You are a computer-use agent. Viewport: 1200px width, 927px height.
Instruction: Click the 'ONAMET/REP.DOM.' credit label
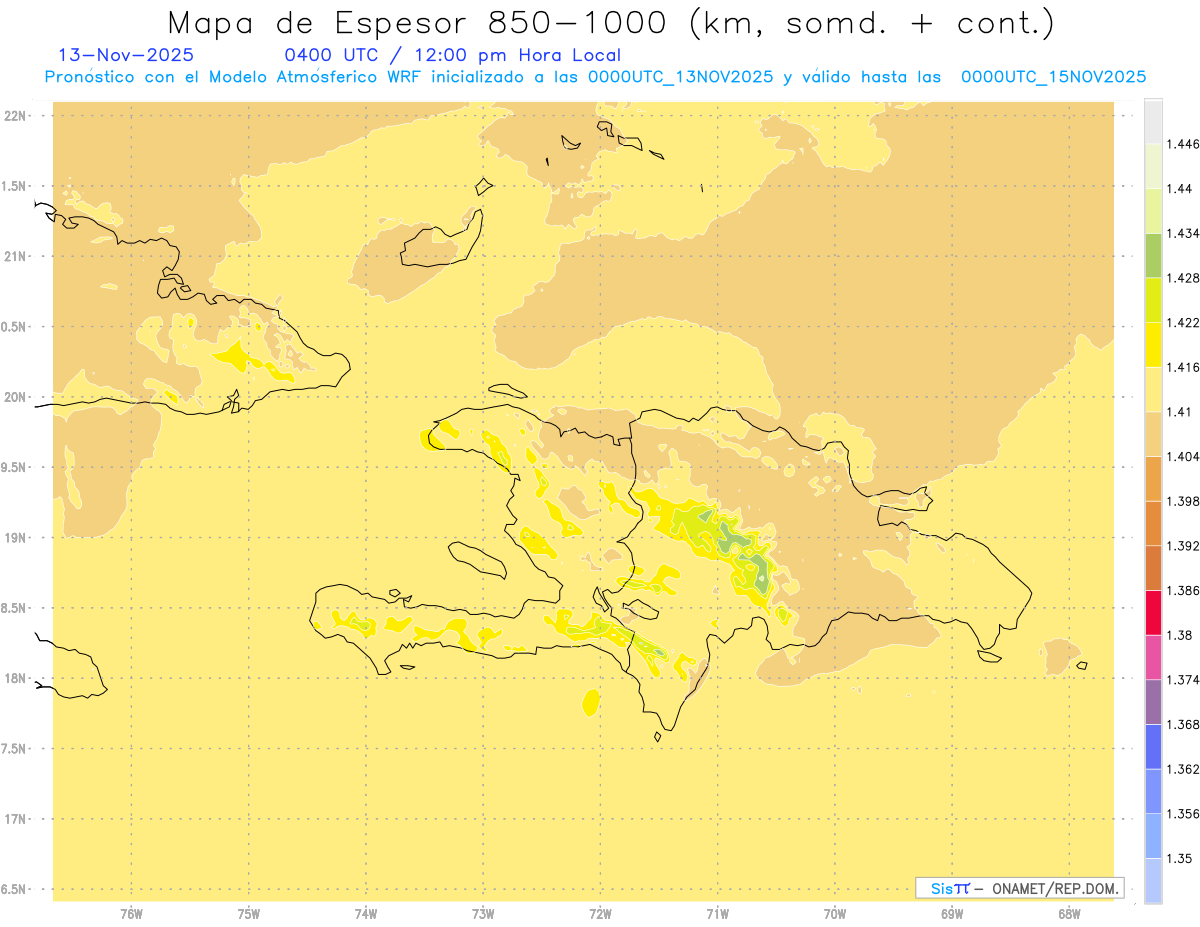(1055, 888)
